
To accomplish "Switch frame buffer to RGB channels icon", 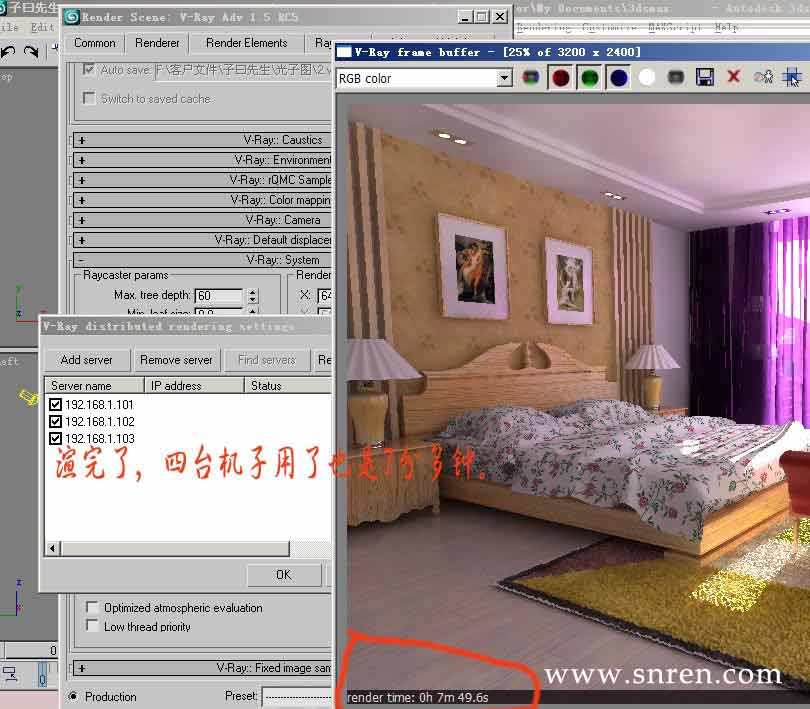I will (531, 78).
